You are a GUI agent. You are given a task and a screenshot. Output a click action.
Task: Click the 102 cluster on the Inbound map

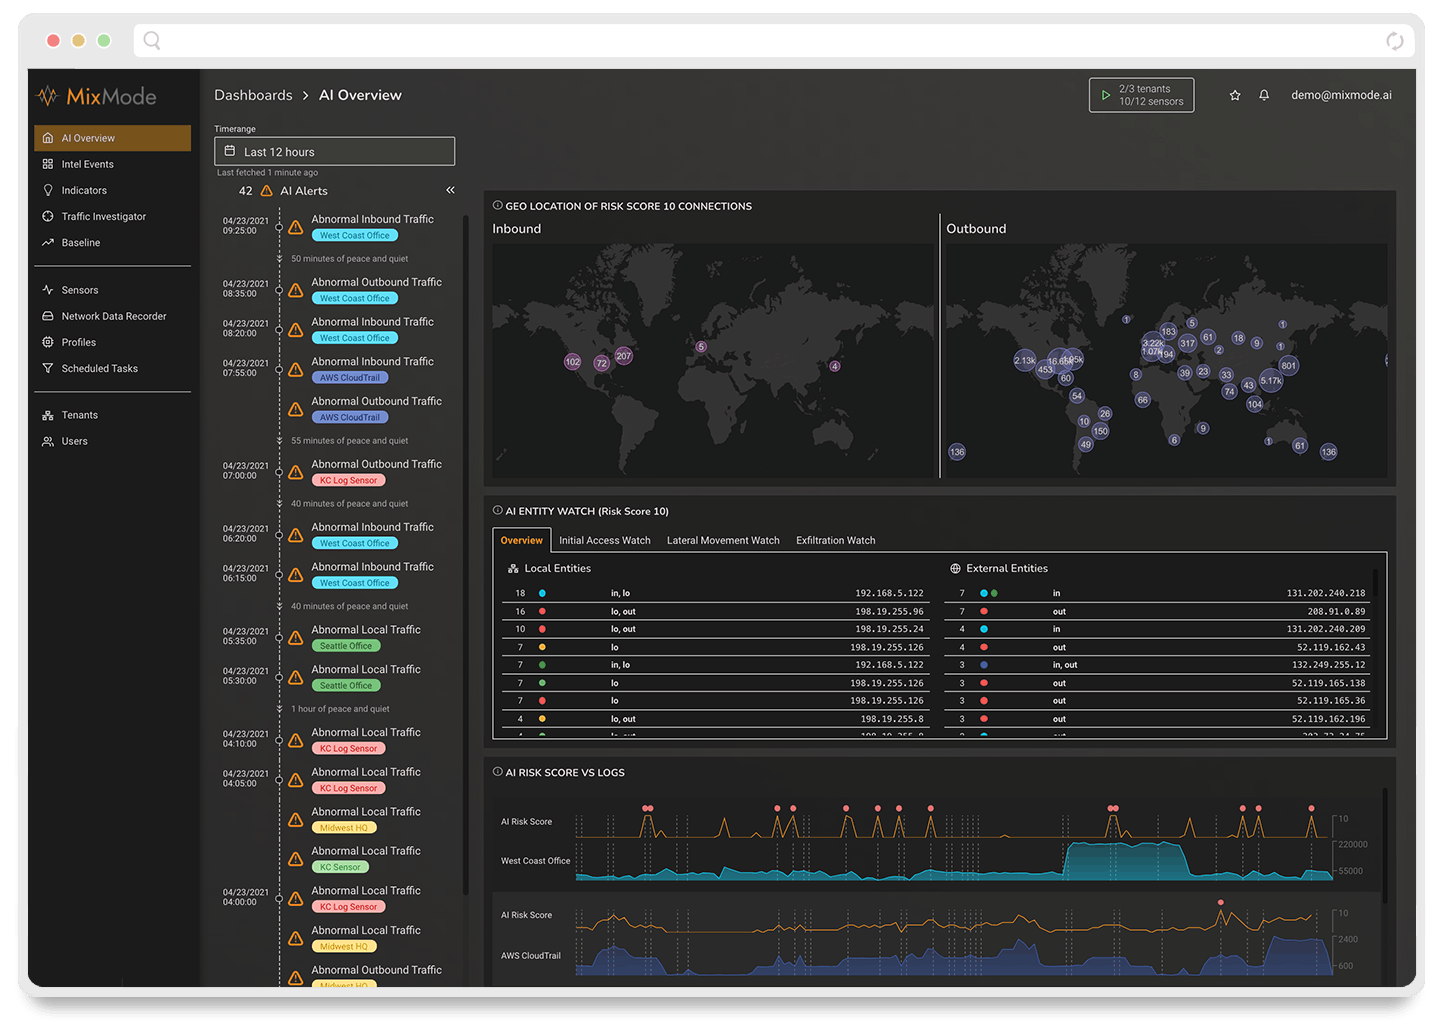pyautogui.click(x=573, y=362)
